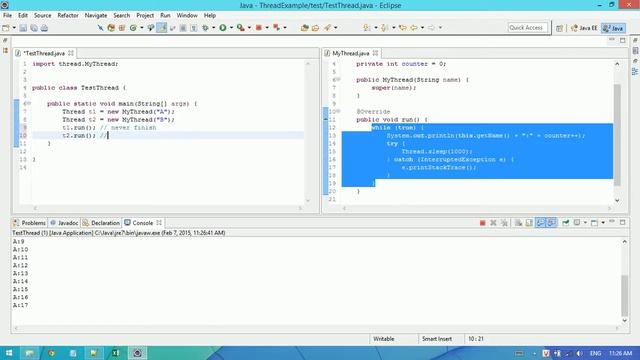Open the New wizard dropdown arrow
640x360 pixels.
click(14, 28)
